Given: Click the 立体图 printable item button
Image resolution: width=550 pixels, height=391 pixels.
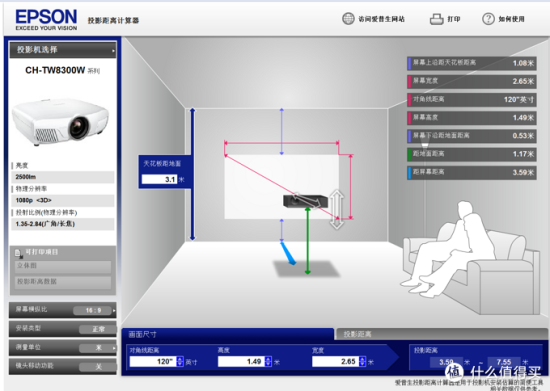Looking at the screenshot, I should tap(63, 266).
